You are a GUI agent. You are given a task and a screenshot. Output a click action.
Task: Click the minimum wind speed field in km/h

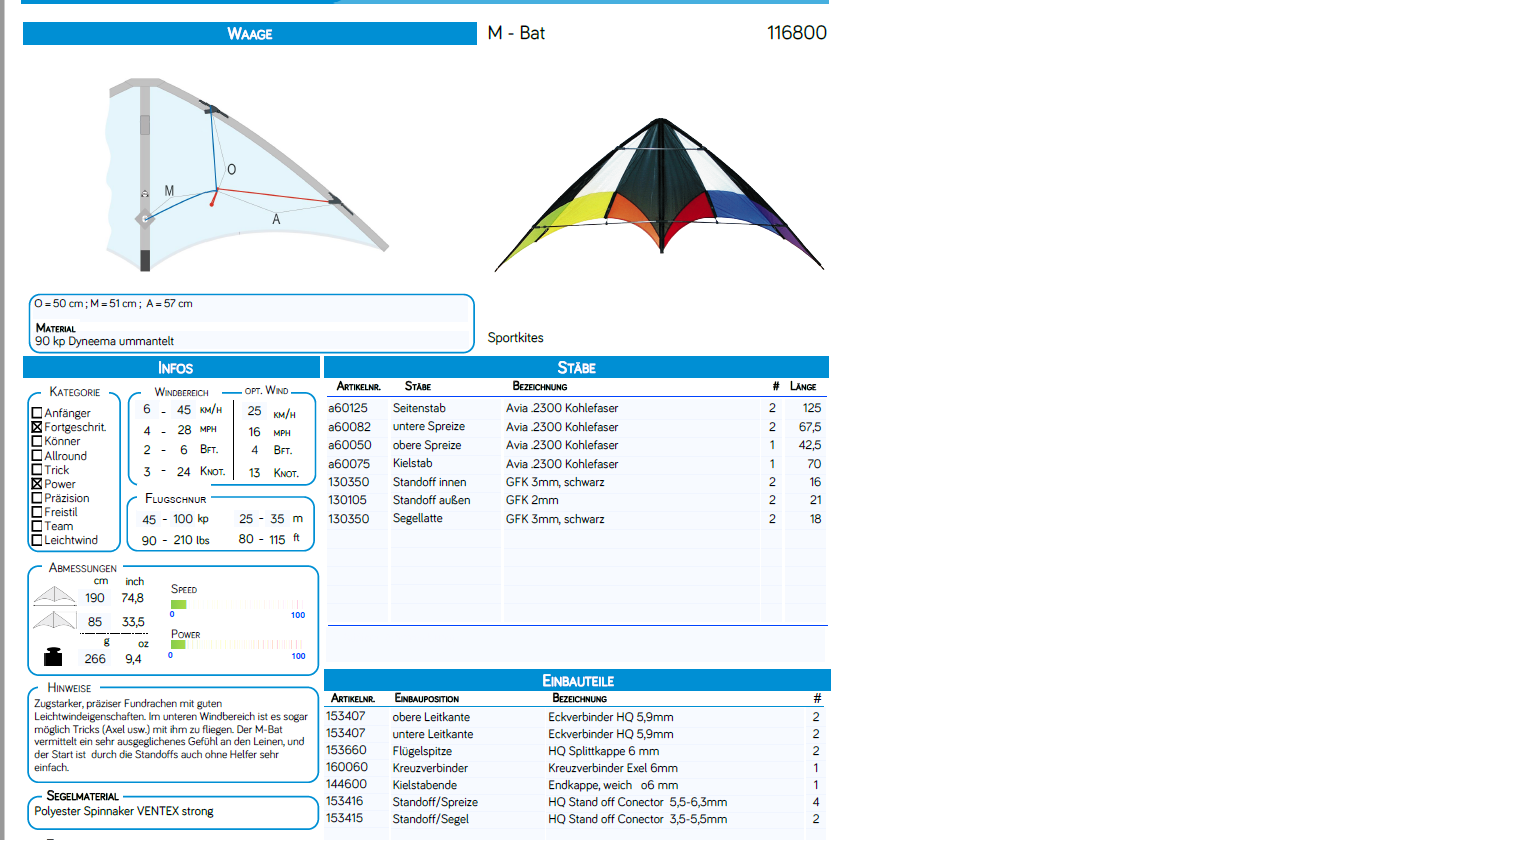[147, 410]
